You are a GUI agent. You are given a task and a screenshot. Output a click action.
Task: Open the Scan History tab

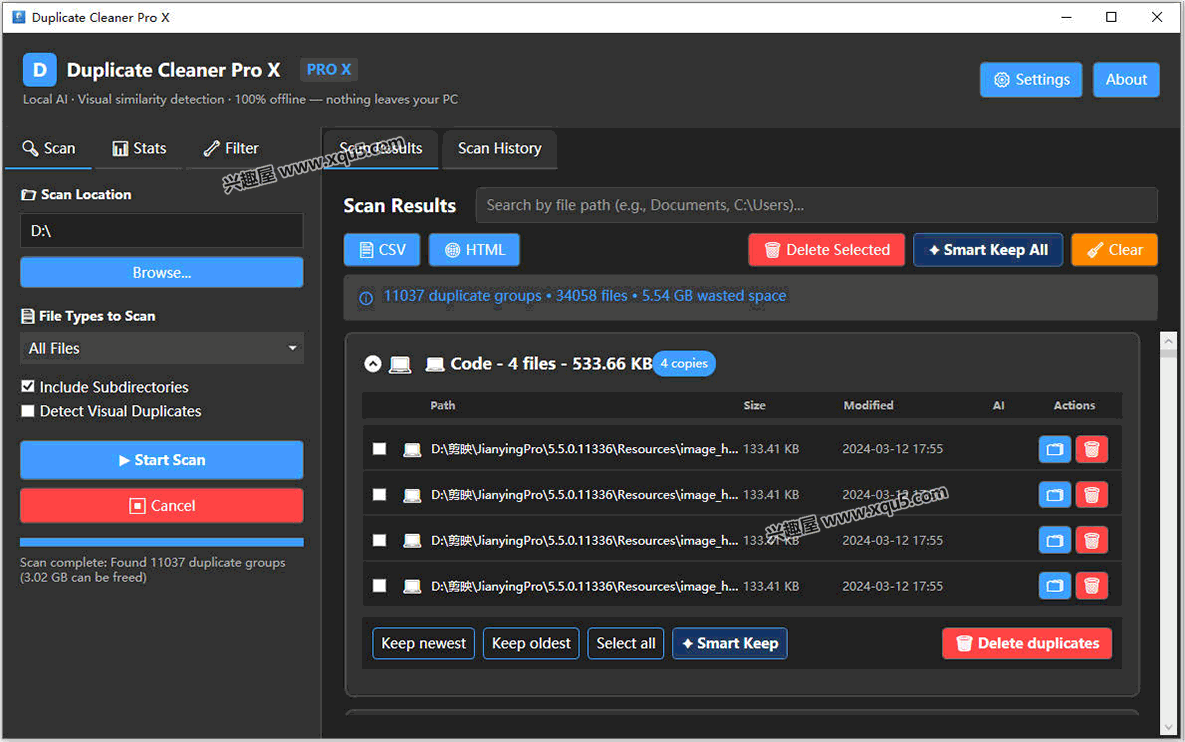pos(500,148)
